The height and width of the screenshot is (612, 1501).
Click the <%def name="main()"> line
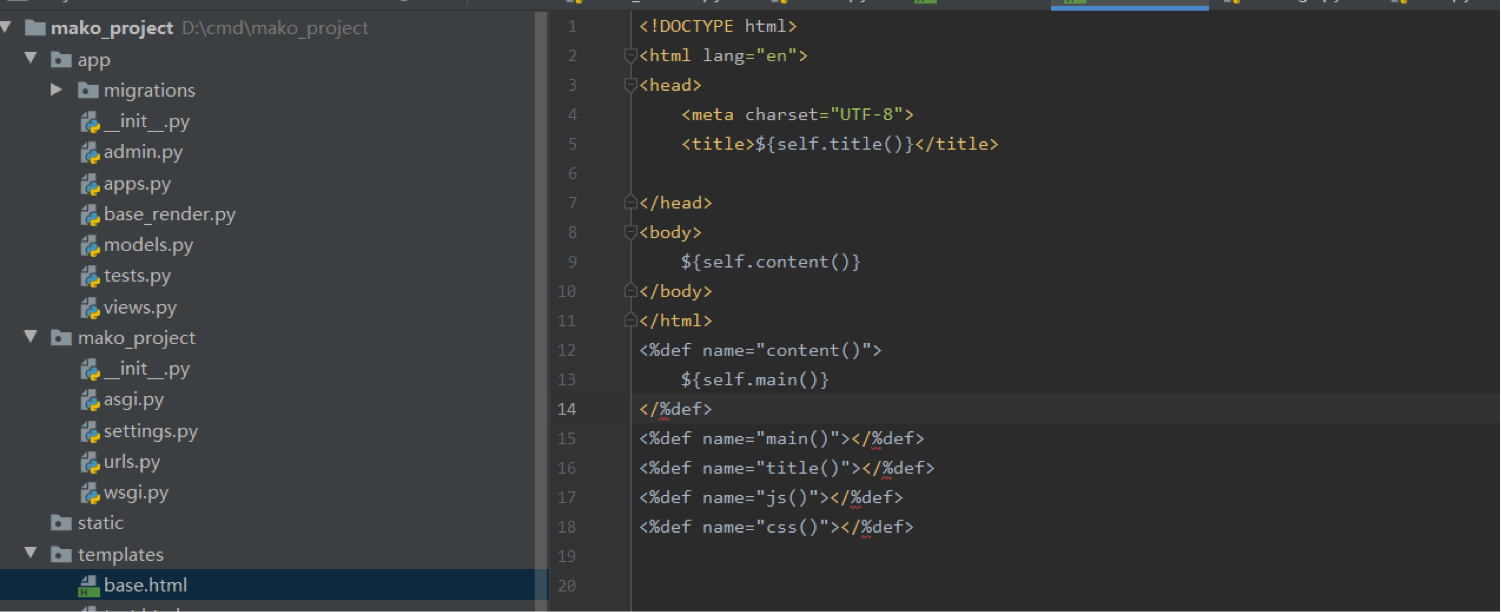click(x=781, y=439)
